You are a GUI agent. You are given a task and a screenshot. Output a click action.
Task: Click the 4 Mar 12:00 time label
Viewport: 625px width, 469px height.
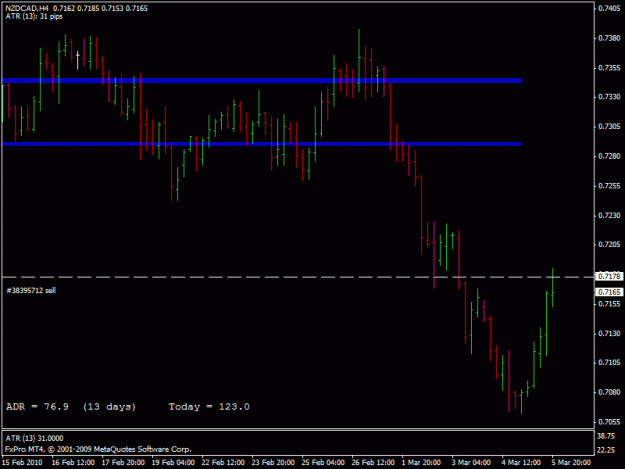(x=521, y=462)
